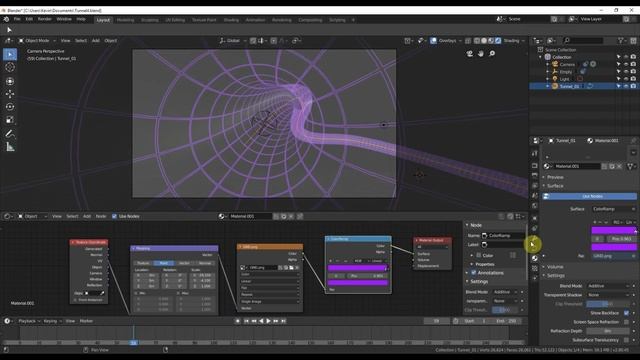Hide the Light object via eye icon
This screenshot has width=640, height=360.
626,79
